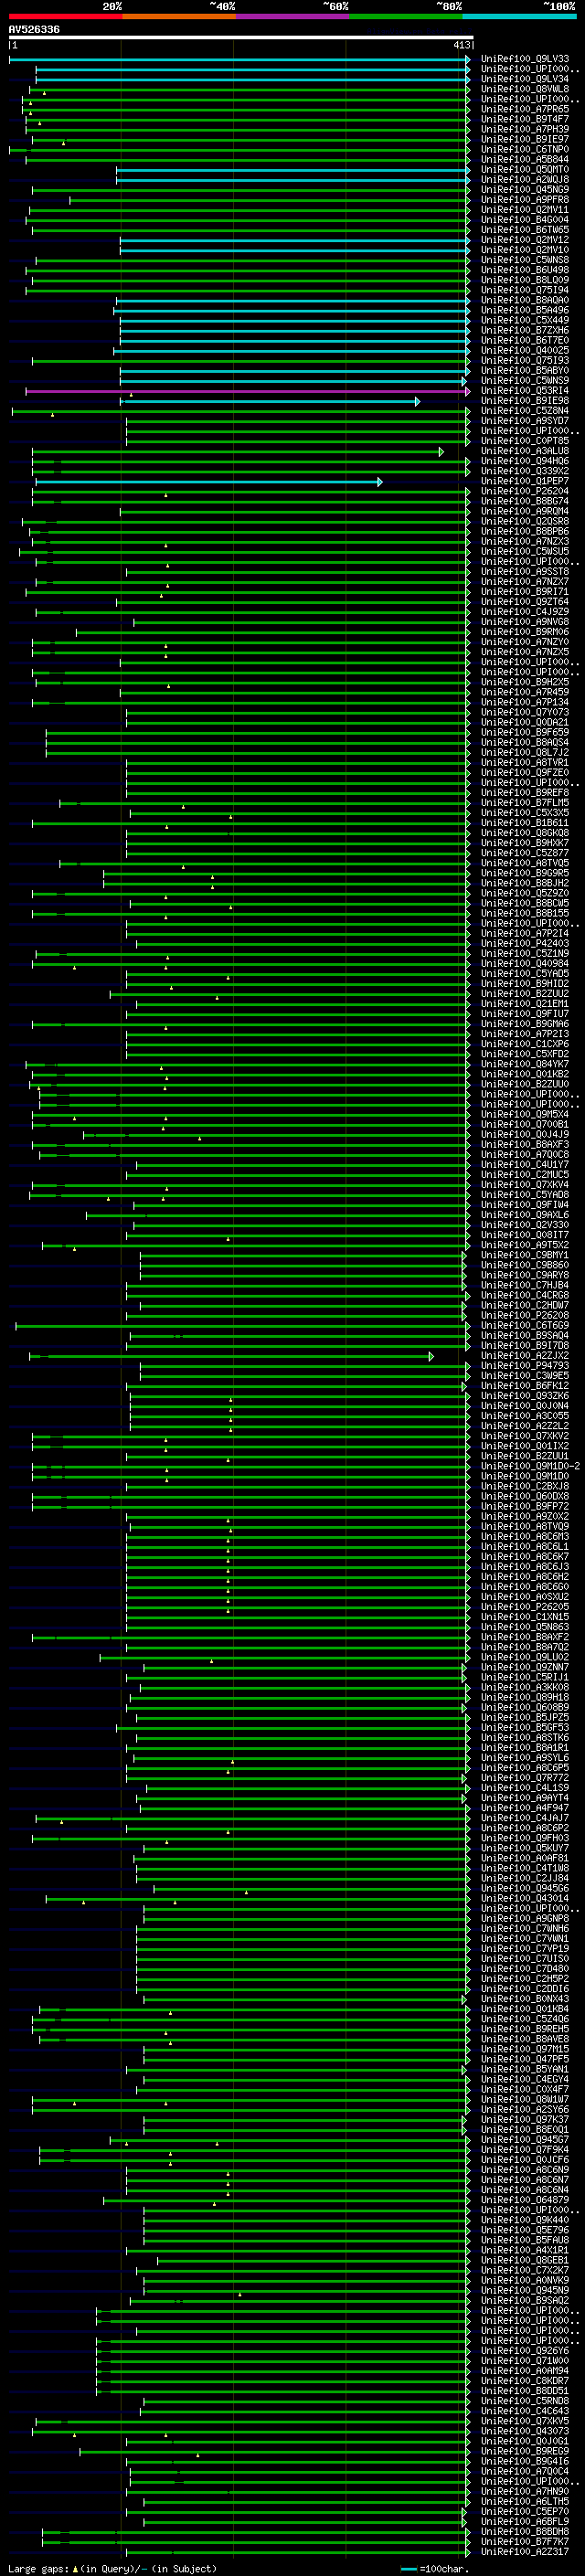Select hit label UniRef100_A2WQJ8
This screenshot has width=585, height=2576.
525,180
